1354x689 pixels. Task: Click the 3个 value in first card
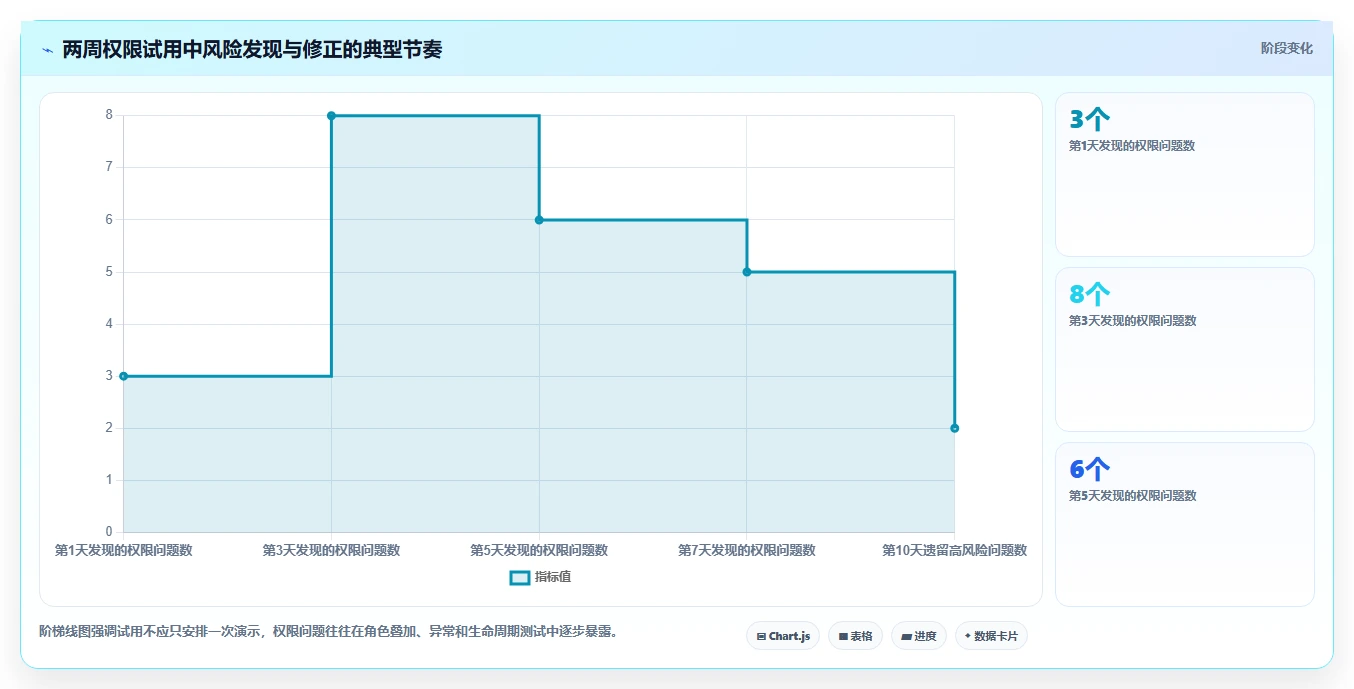click(1089, 120)
